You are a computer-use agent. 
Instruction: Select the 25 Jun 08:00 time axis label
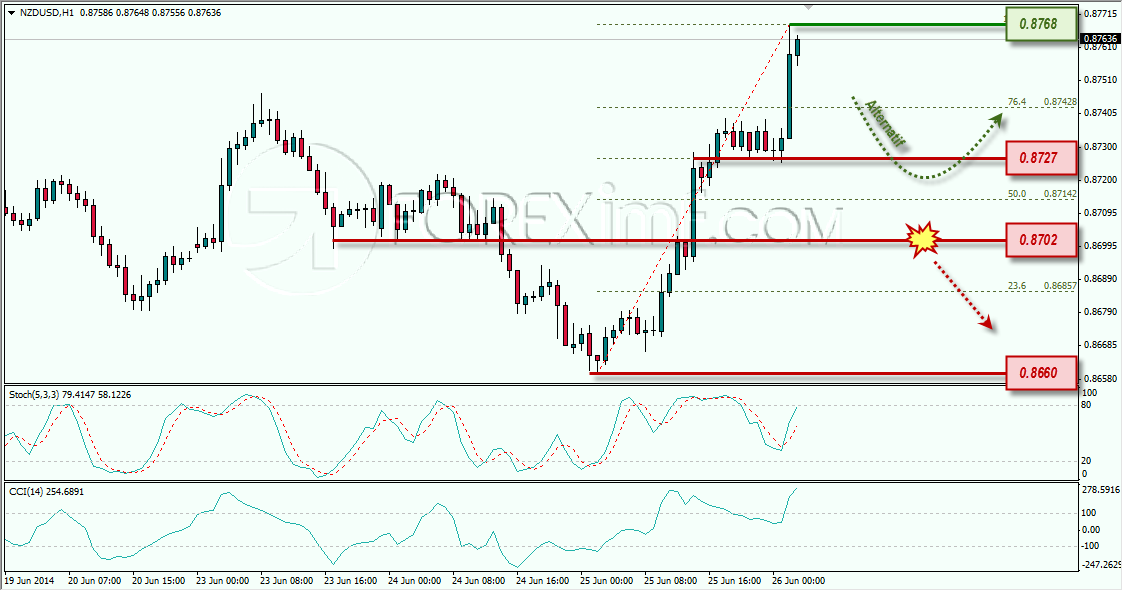tap(671, 581)
